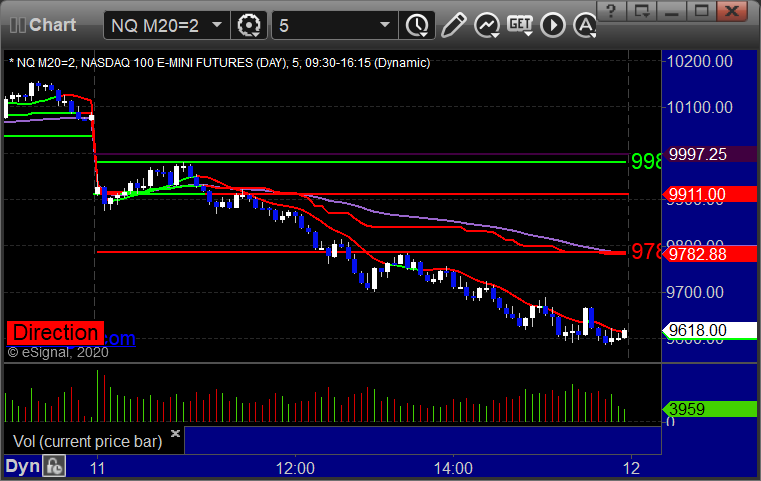761x481 pixels.
Task: Click the Dyn label at bottom left
Action: (22, 466)
